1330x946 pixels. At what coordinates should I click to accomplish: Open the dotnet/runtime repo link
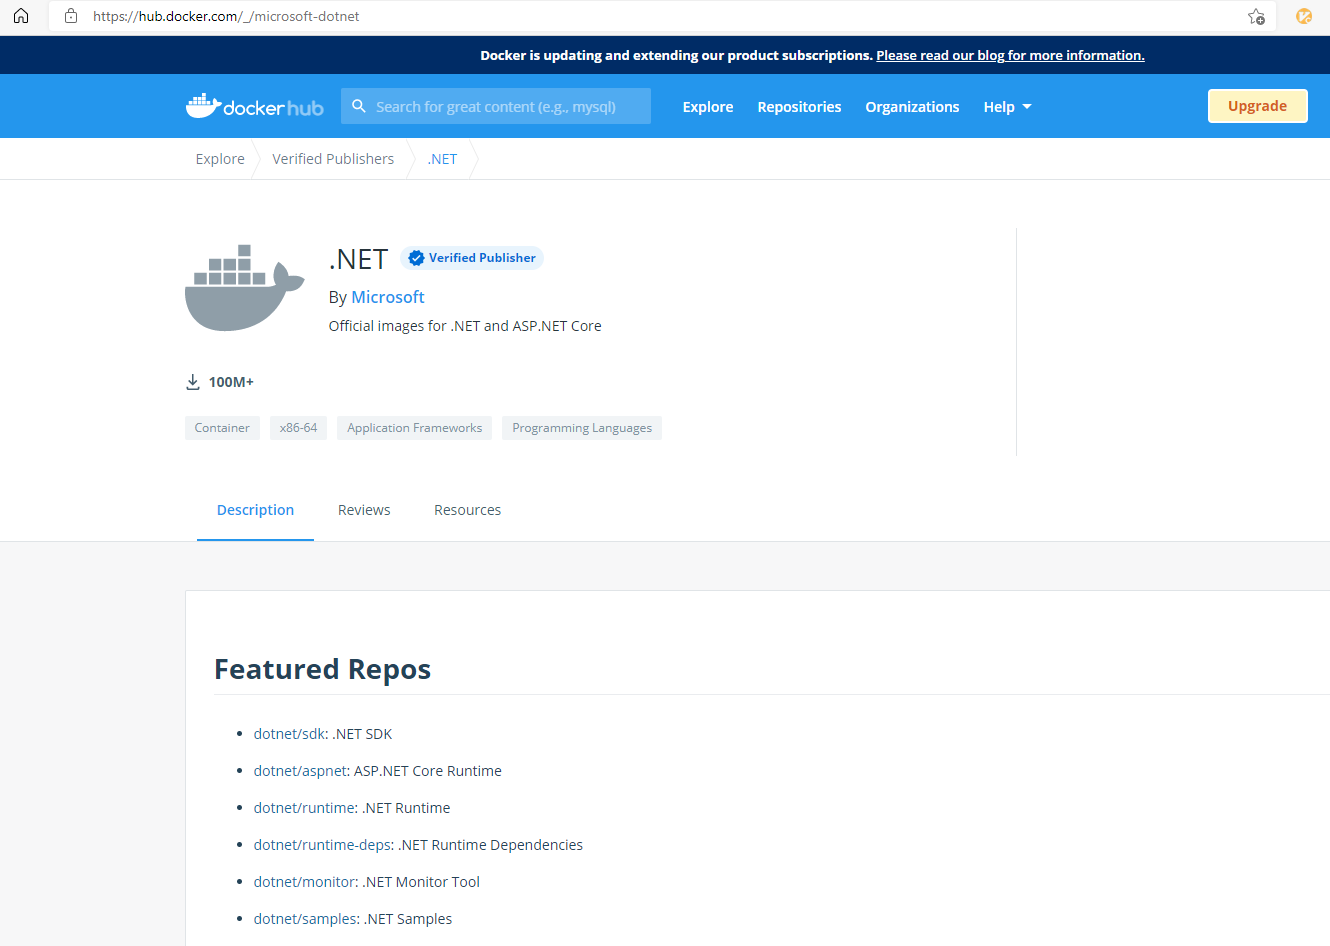tap(304, 808)
